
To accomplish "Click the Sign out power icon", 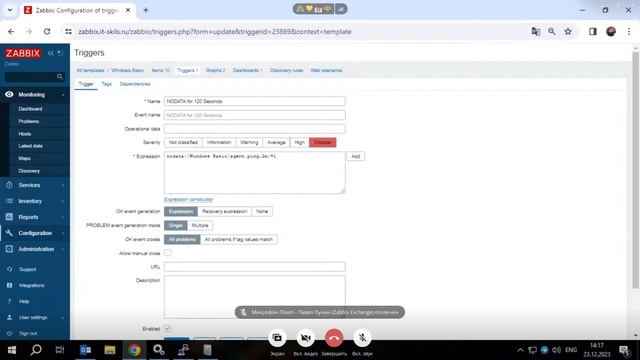I will point(9,333).
